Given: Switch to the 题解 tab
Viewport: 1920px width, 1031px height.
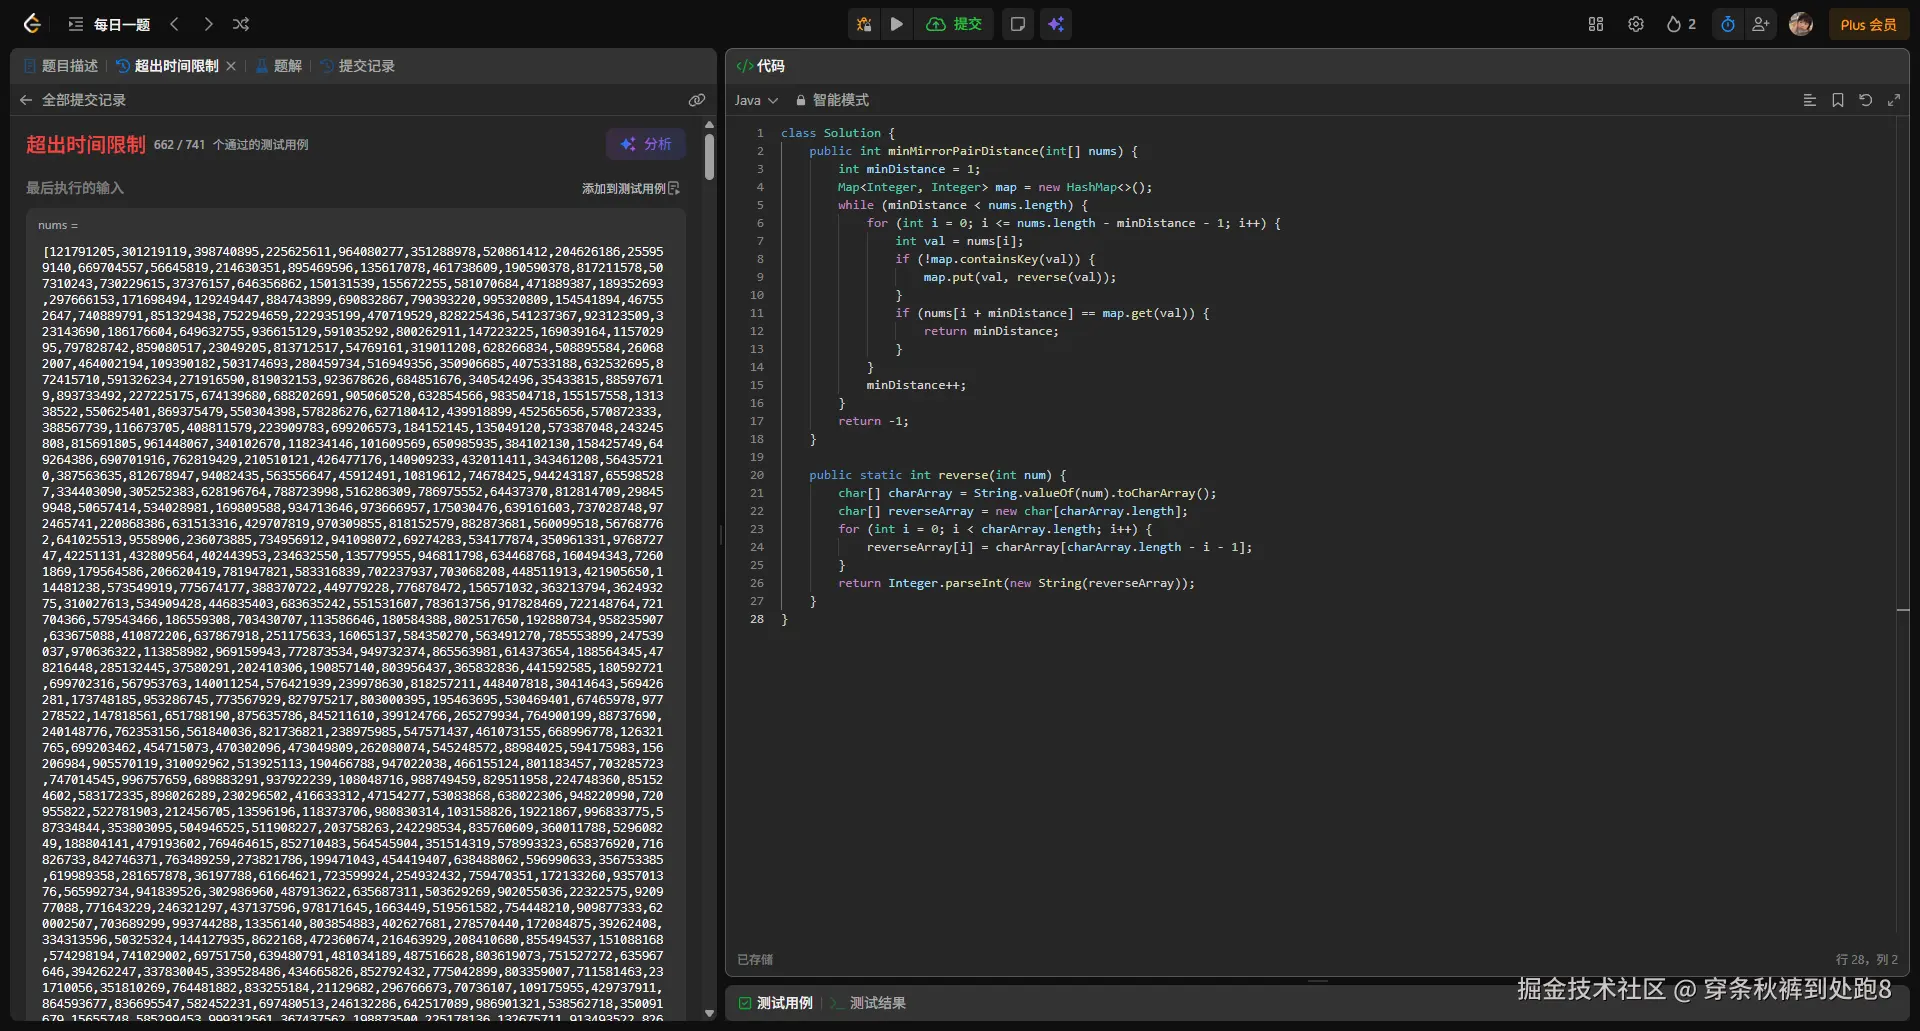Looking at the screenshot, I should pyautogui.click(x=279, y=66).
